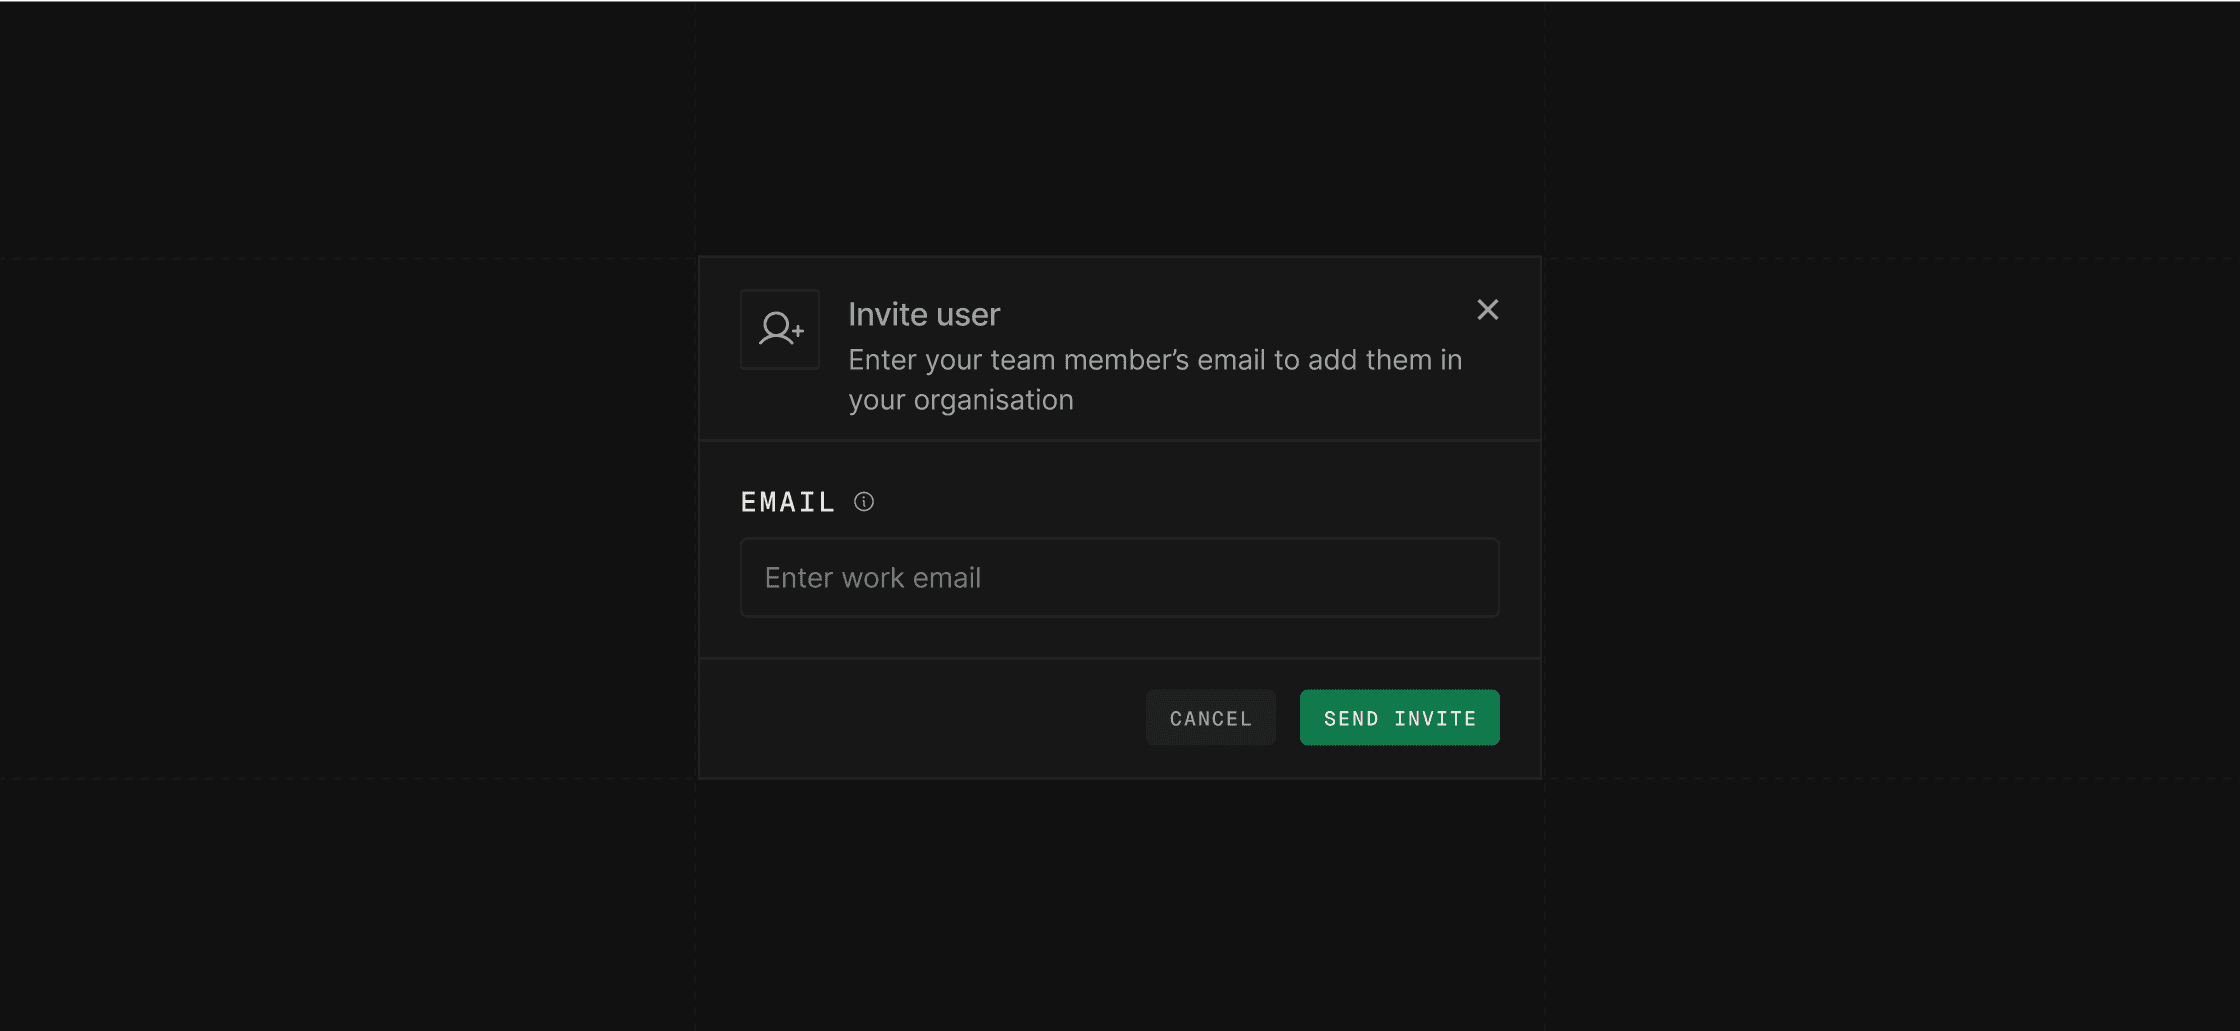Viewport: 2240px width, 1031px height.
Task: Click the team member's email description text
Action: point(1155,380)
